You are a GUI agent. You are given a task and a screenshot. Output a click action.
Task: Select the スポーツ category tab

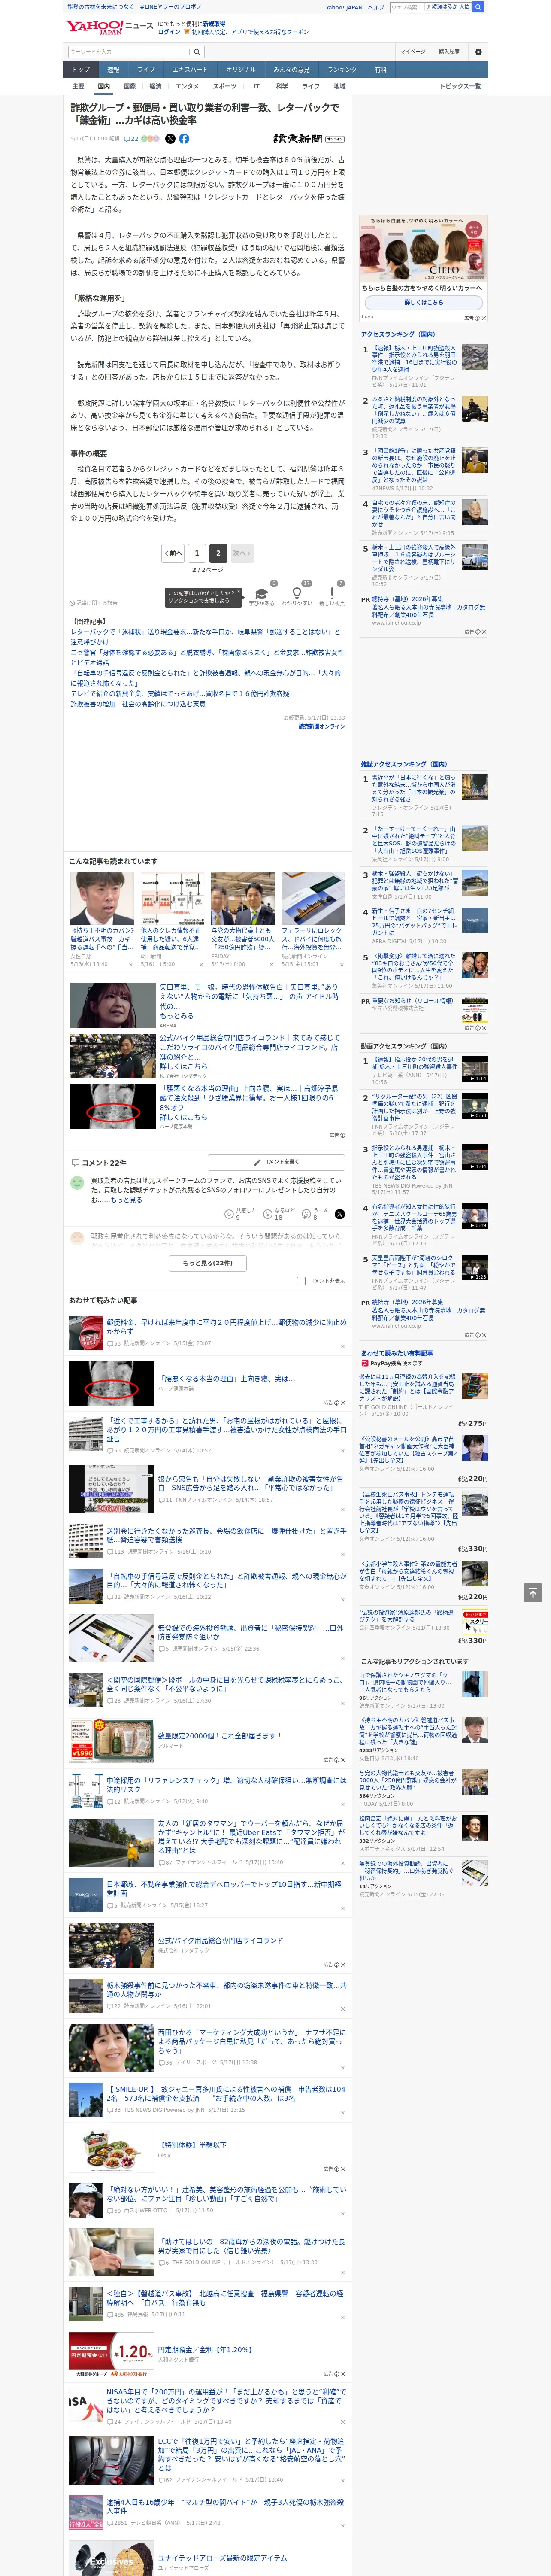click(225, 86)
